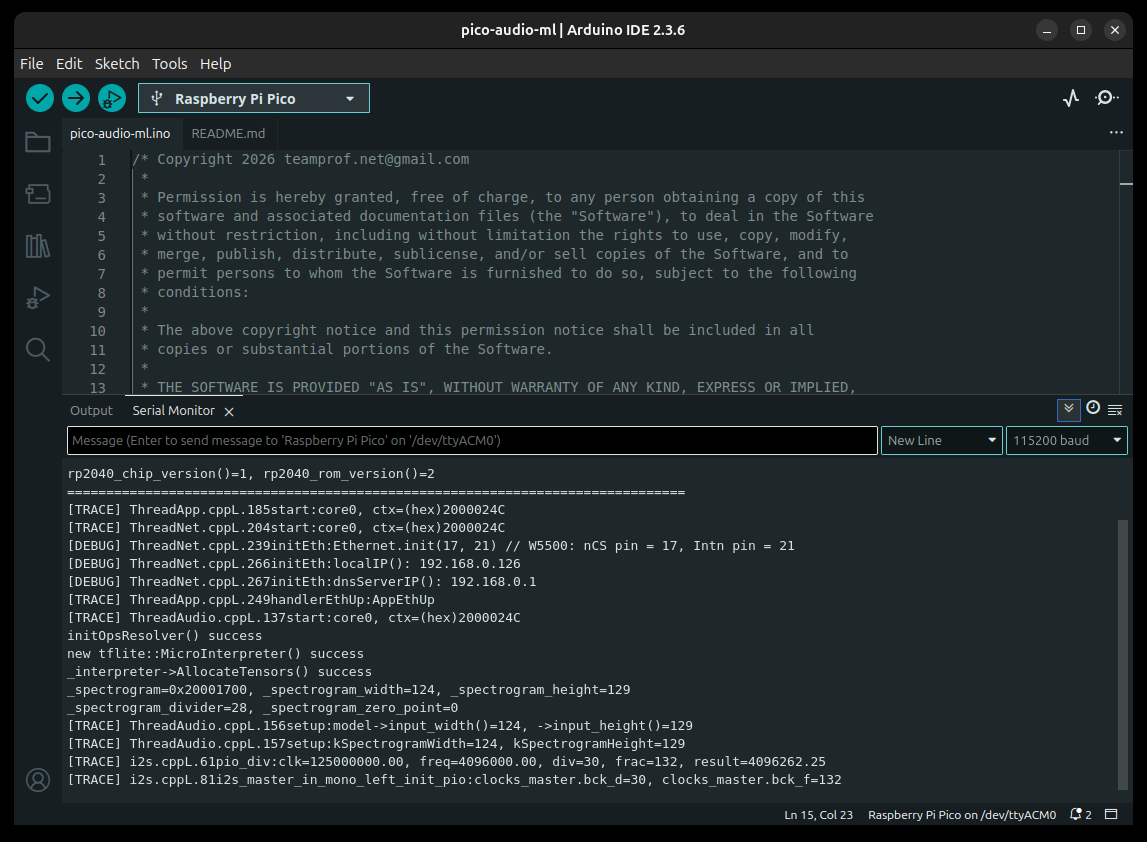Close the Serial Monitor tab
Image resolution: width=1147 pixels, height=842 pixels.
pyautogui.click(x=229, y=412)
